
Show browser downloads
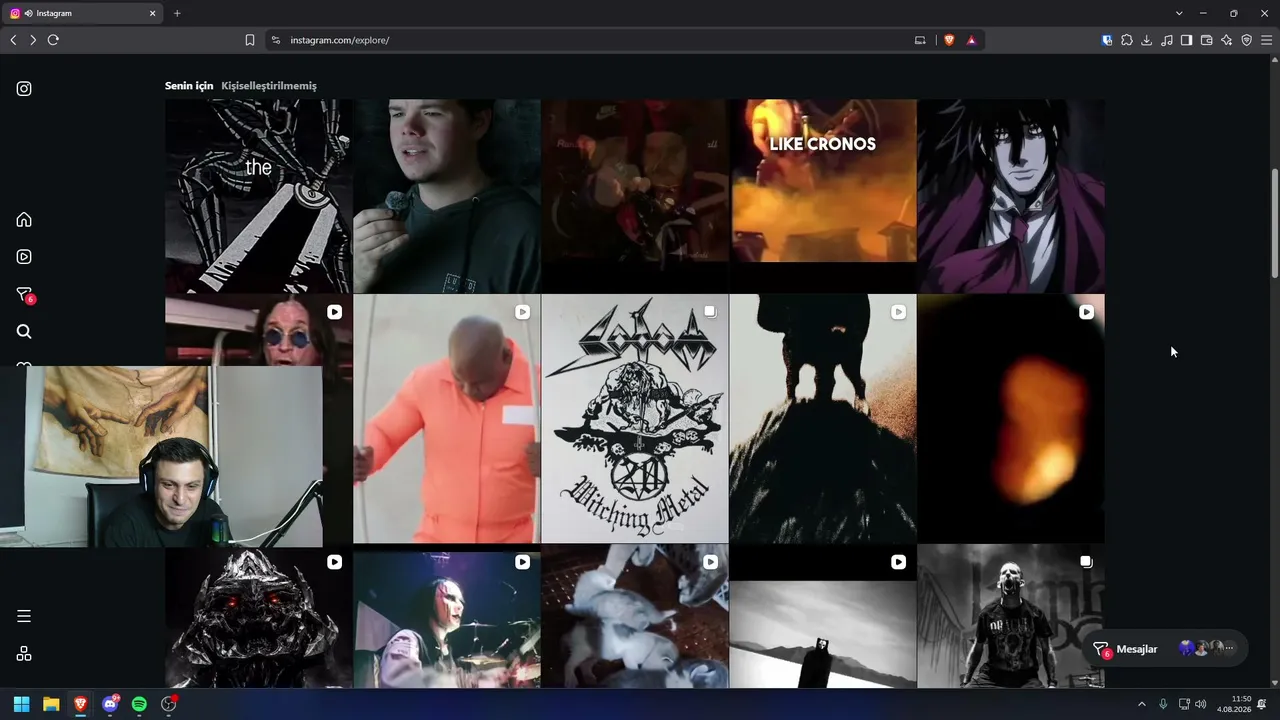pos(1147,40)
